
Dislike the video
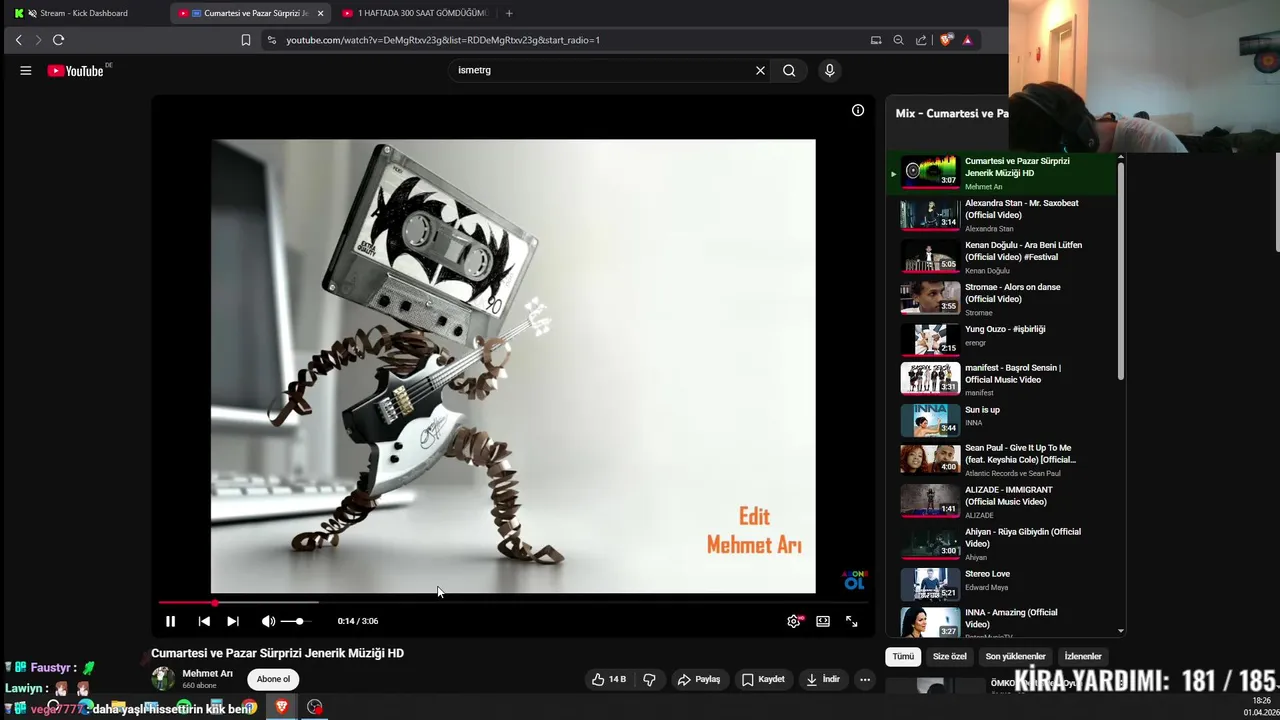coord(649,679)
